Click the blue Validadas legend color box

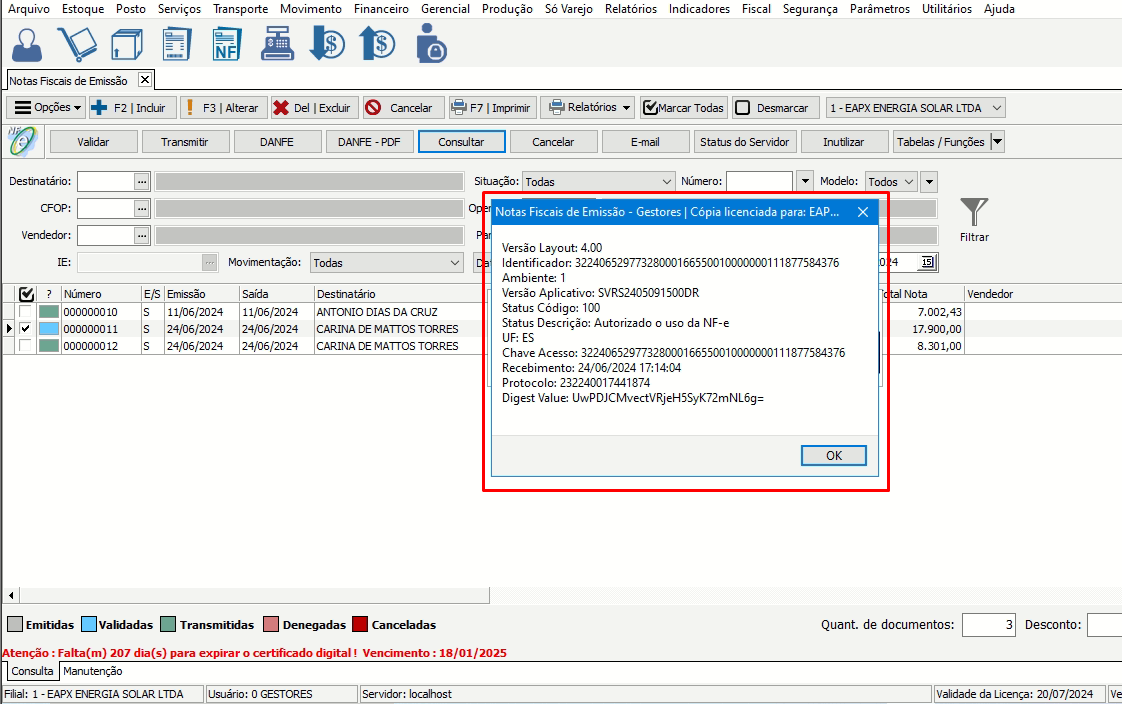coord(88,625)
